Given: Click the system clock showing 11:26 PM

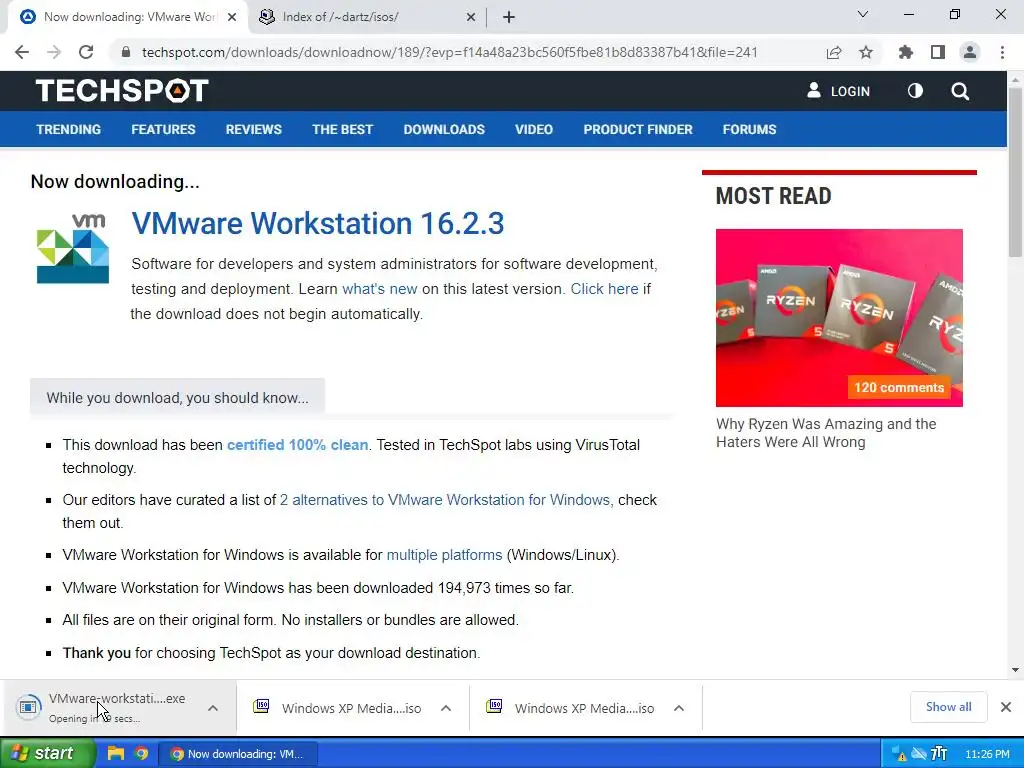Looking at the screenshot, I should pyautogui.click(x=987, y=754).
